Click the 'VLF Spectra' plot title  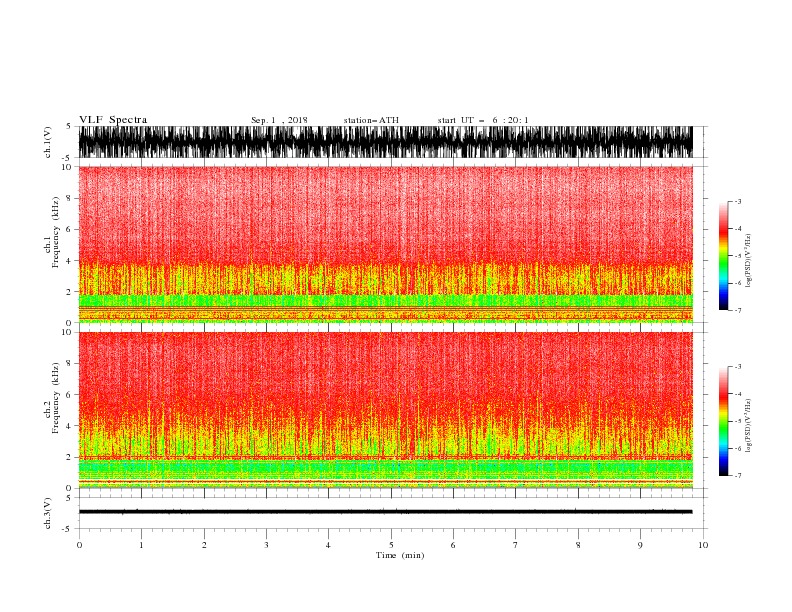pyautogui.click(x=113, y=120)
